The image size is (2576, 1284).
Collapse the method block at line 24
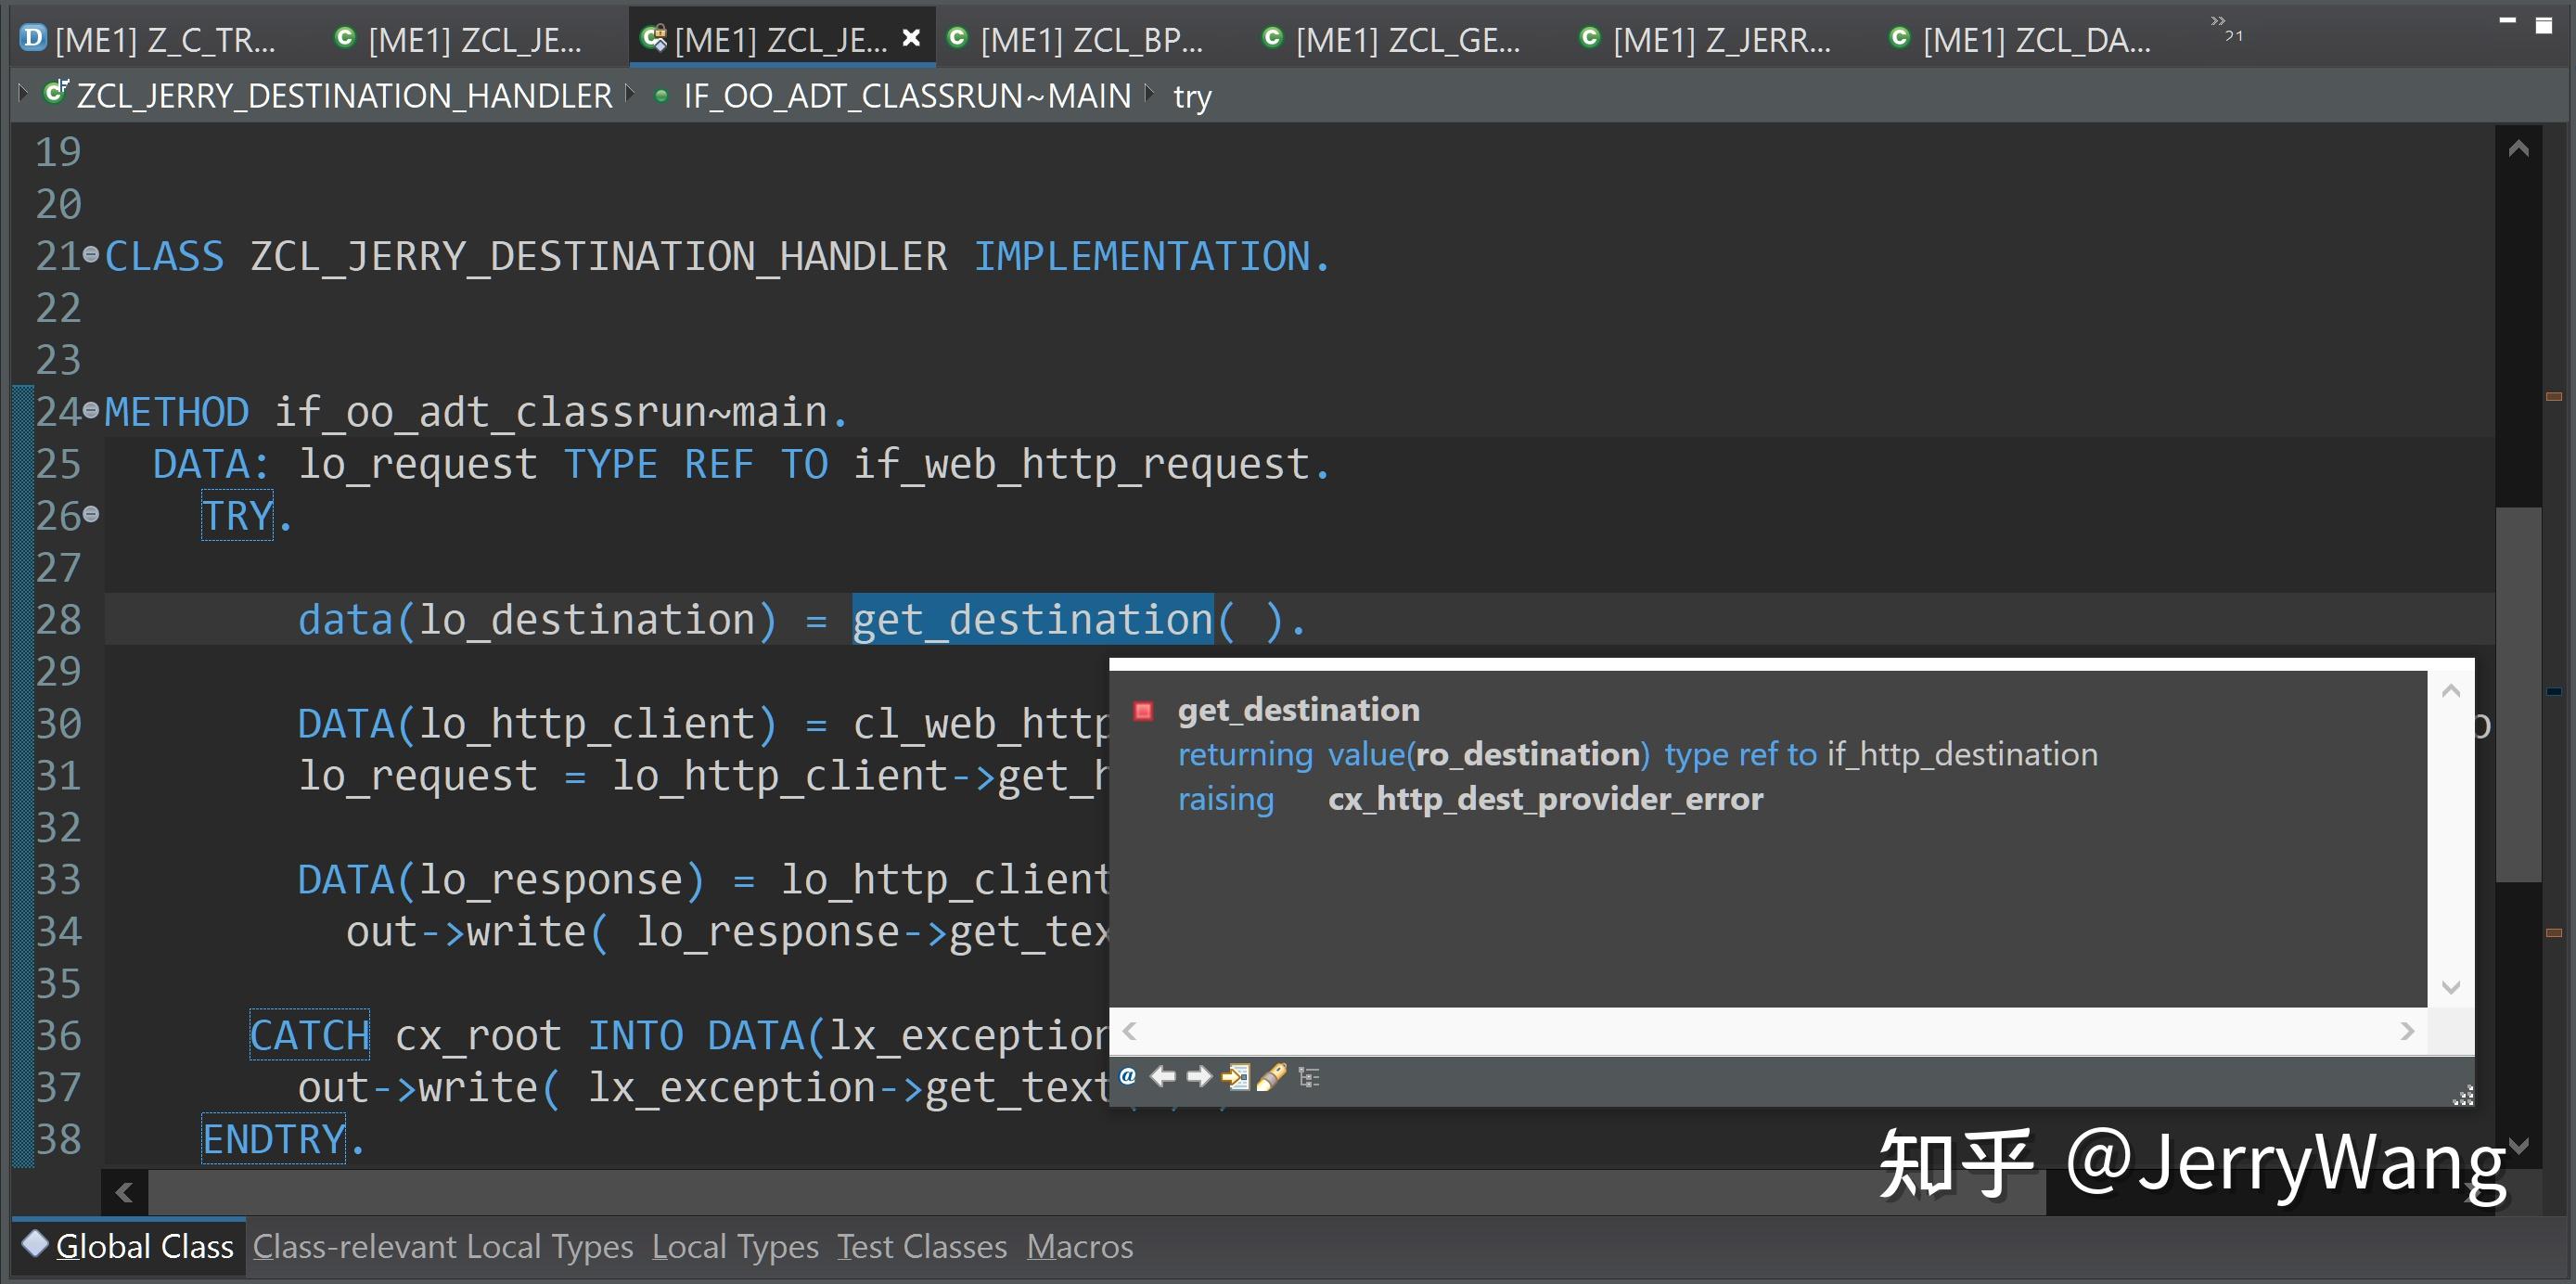coord(92,409)
